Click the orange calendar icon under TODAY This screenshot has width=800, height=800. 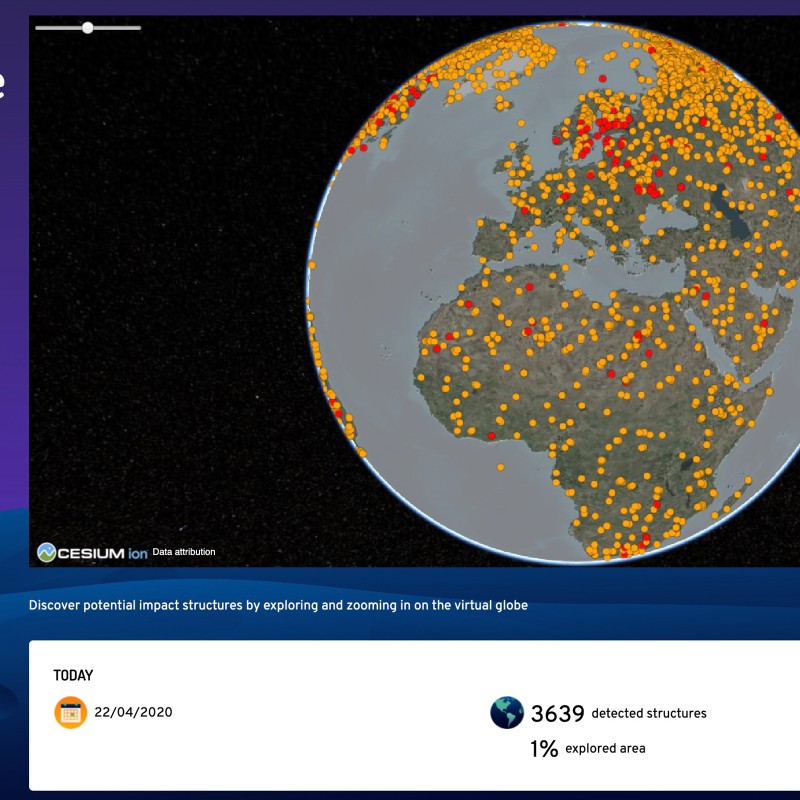pyautogui.click(x=70, y=713)
